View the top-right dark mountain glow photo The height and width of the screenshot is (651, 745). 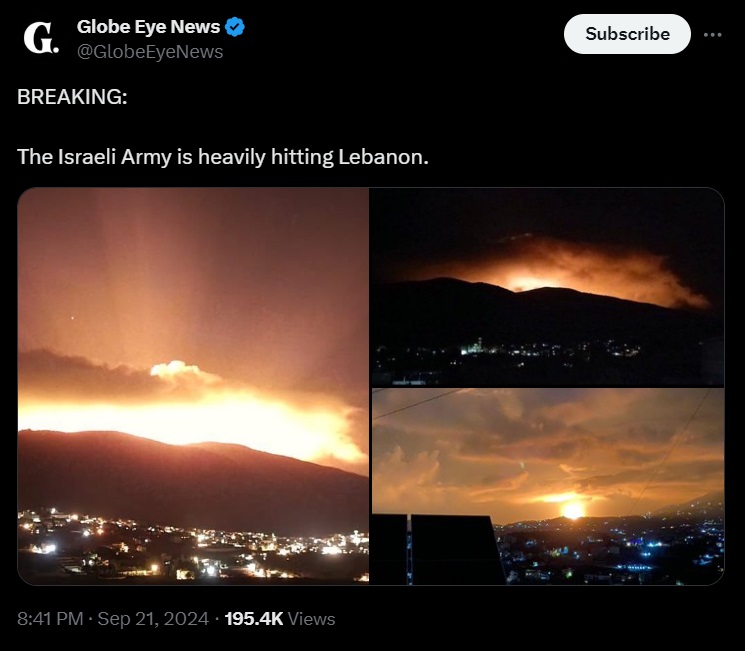click(547, 287)
